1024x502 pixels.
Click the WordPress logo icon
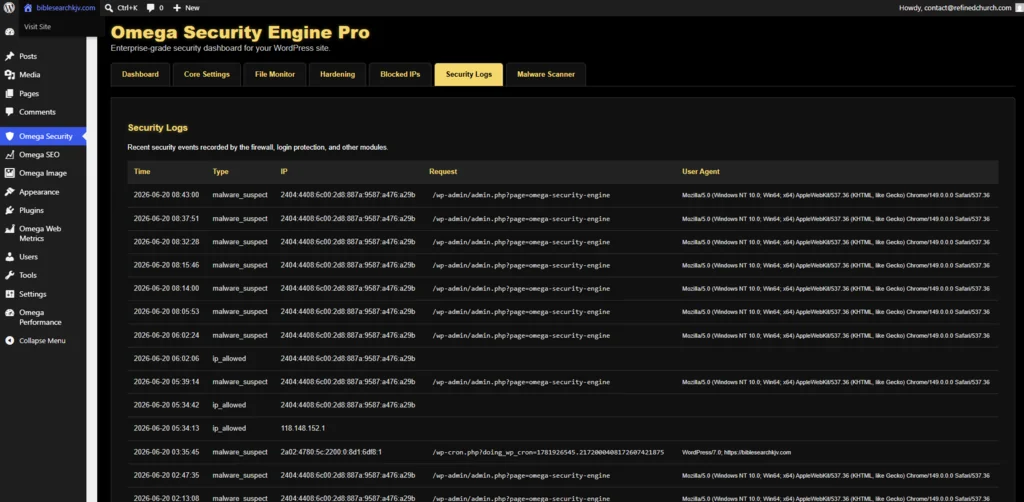tap(9, 8)
